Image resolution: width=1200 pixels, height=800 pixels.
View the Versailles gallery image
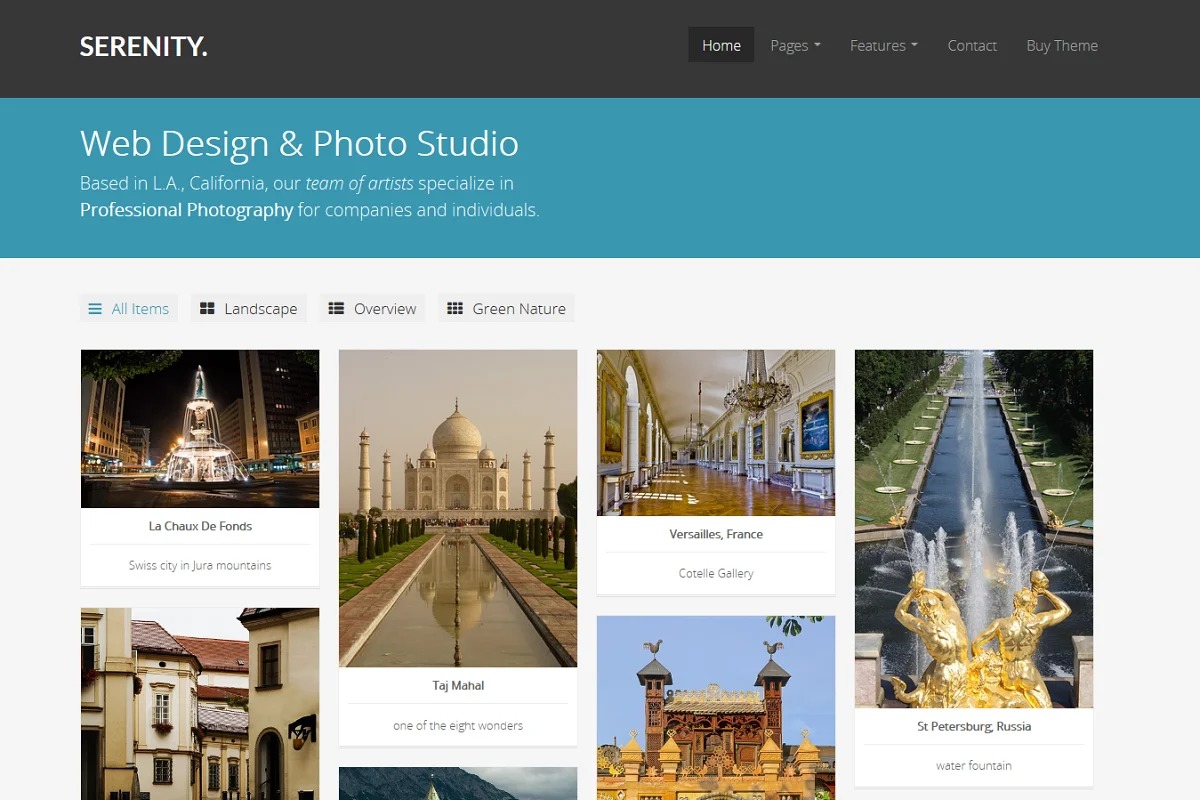716,433
